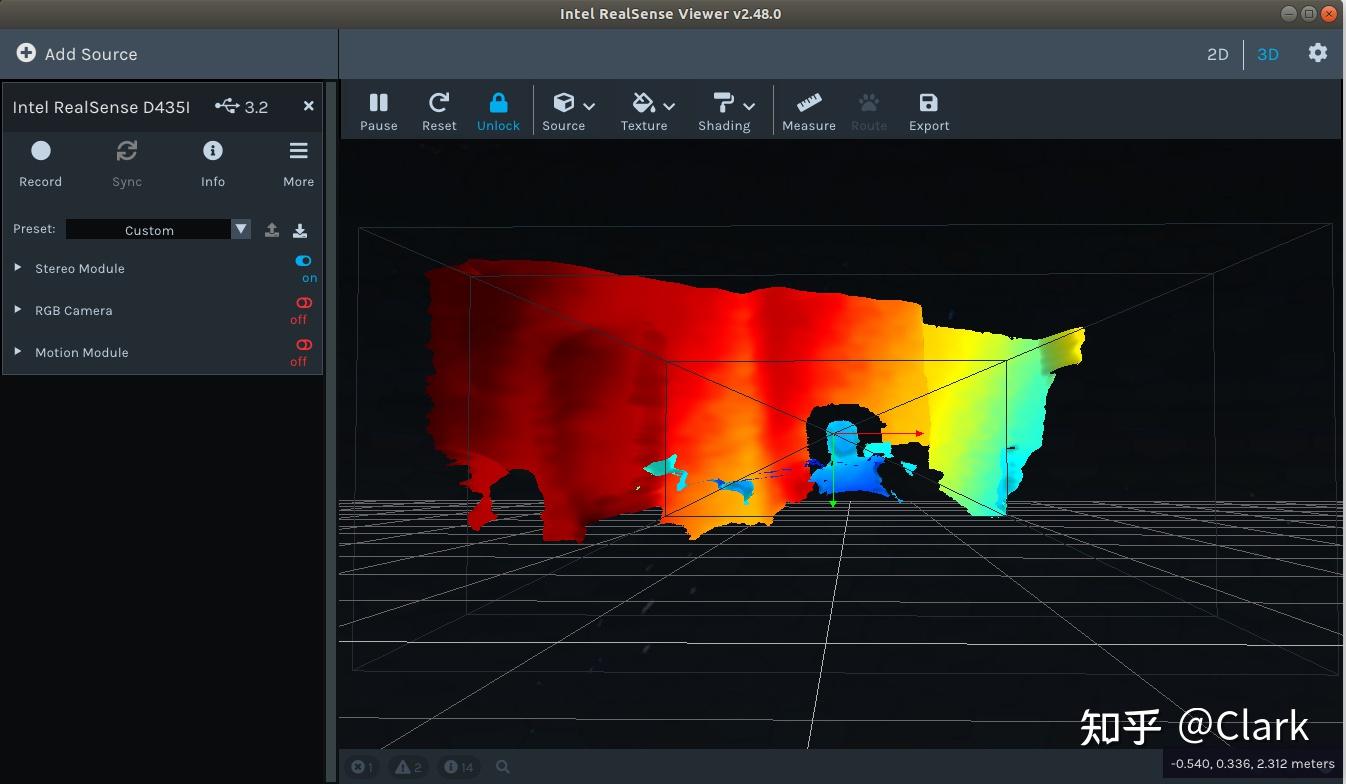
Task: Switch to 2D view tab
Action: point(1217,54)
